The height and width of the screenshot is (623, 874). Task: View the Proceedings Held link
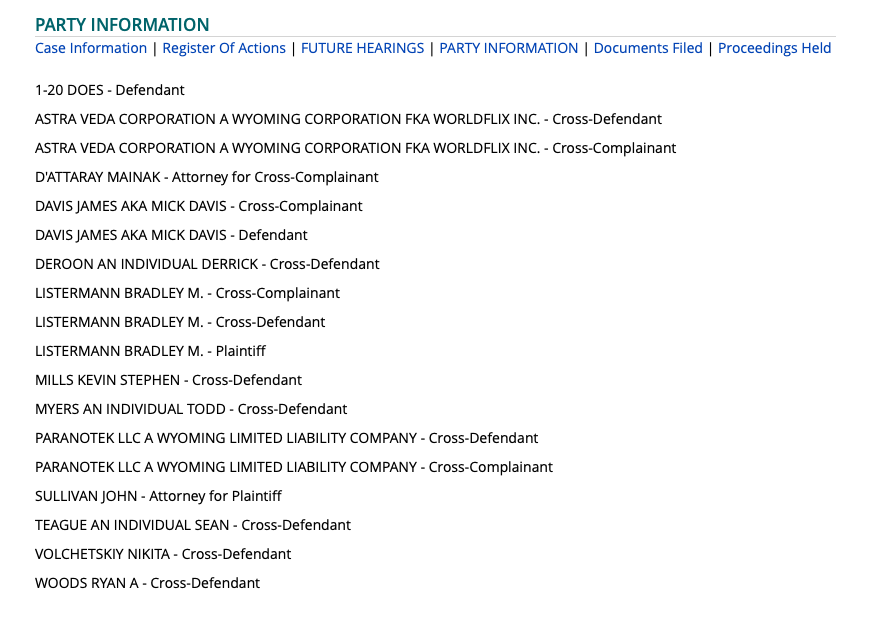click(774, 48)
